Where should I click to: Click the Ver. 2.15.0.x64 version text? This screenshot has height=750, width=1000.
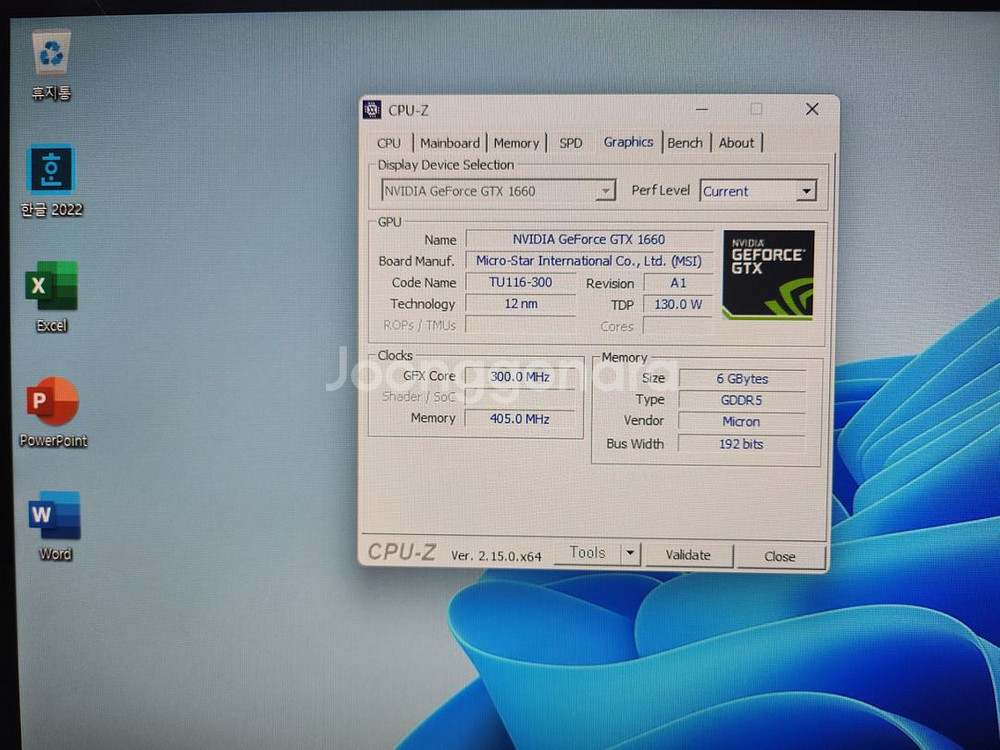(496, 556)
